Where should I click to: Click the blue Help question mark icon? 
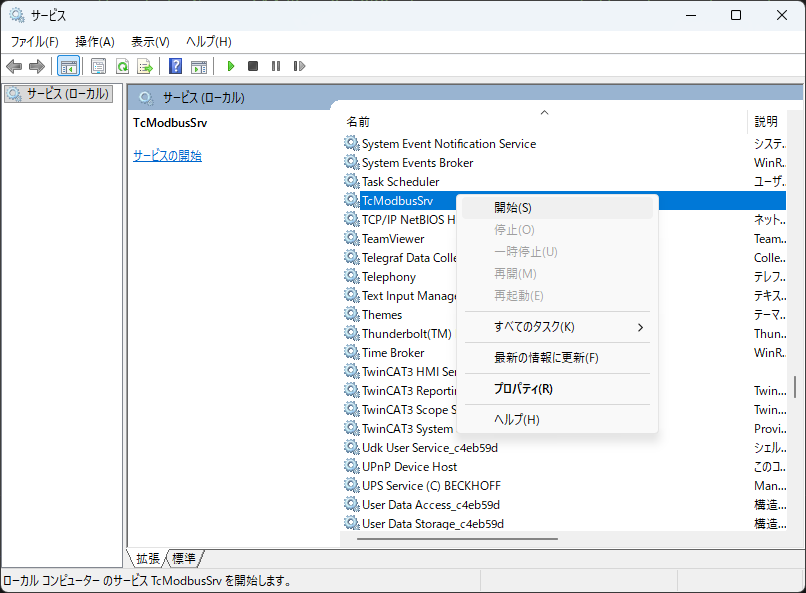pyautogui.click(x=175, y=66)
